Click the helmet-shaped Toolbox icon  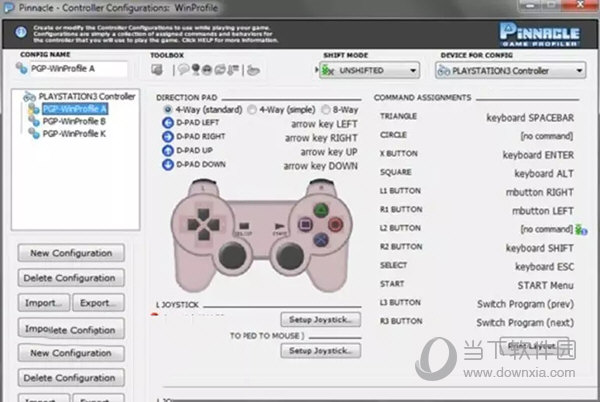pos(207,70)
